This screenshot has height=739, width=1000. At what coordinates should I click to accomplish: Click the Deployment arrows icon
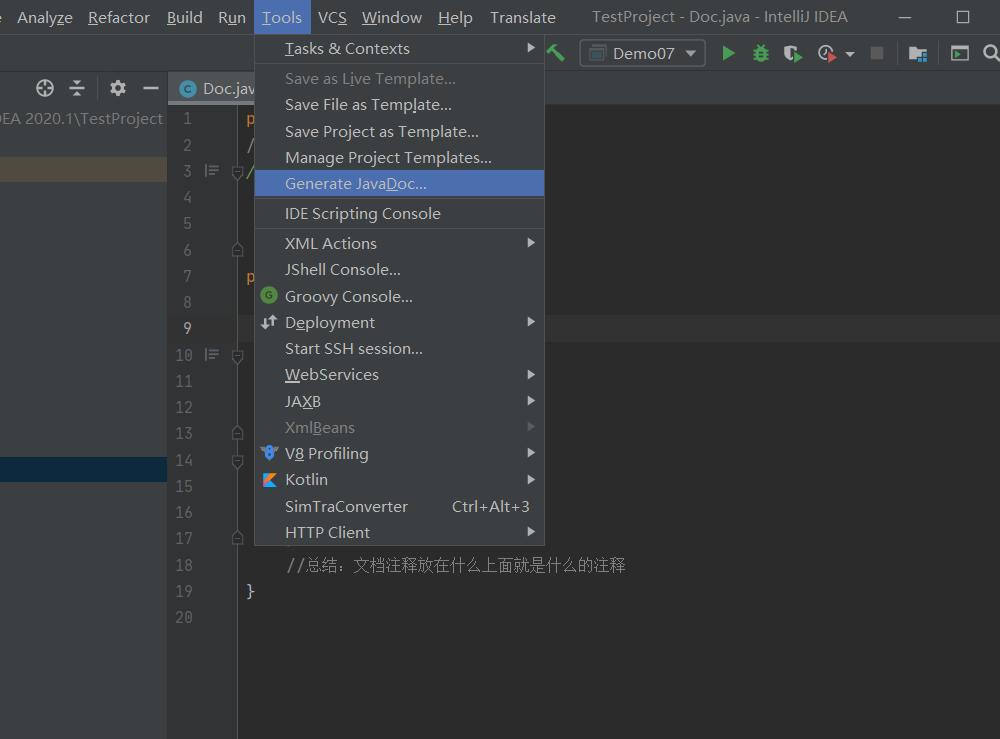[269, 322]
